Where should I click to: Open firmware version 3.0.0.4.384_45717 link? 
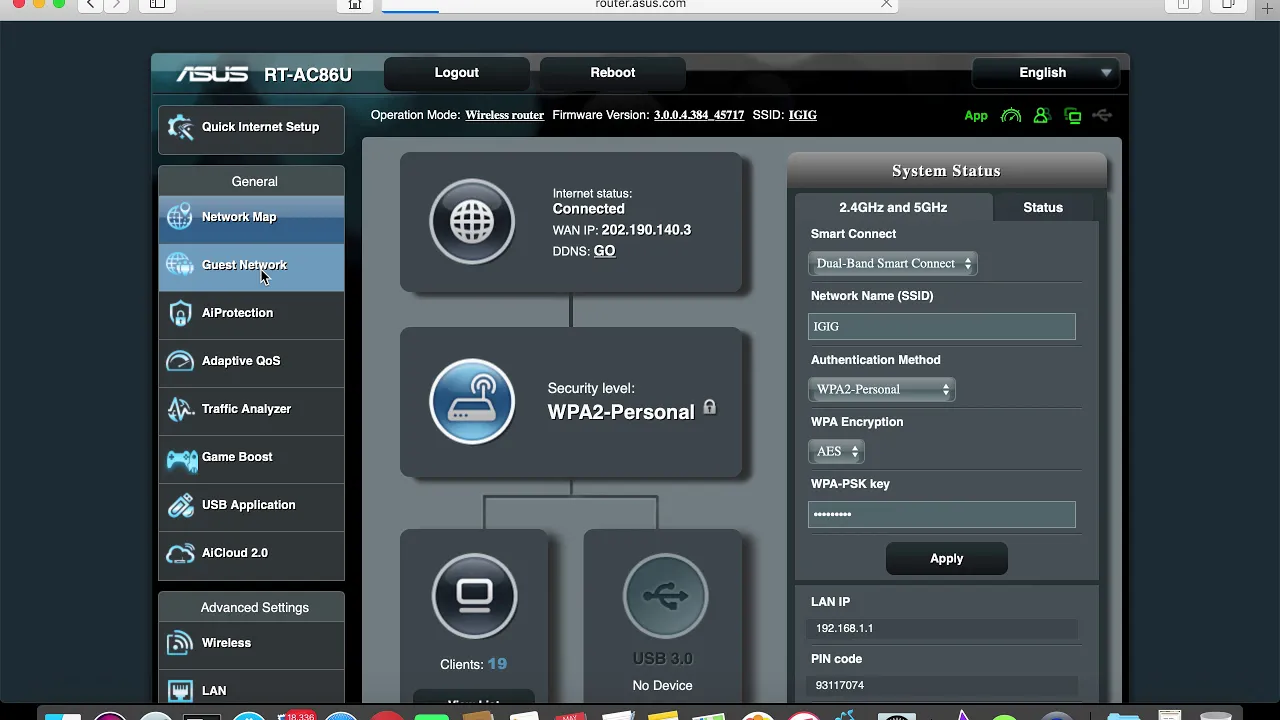[x=699, y=115]
